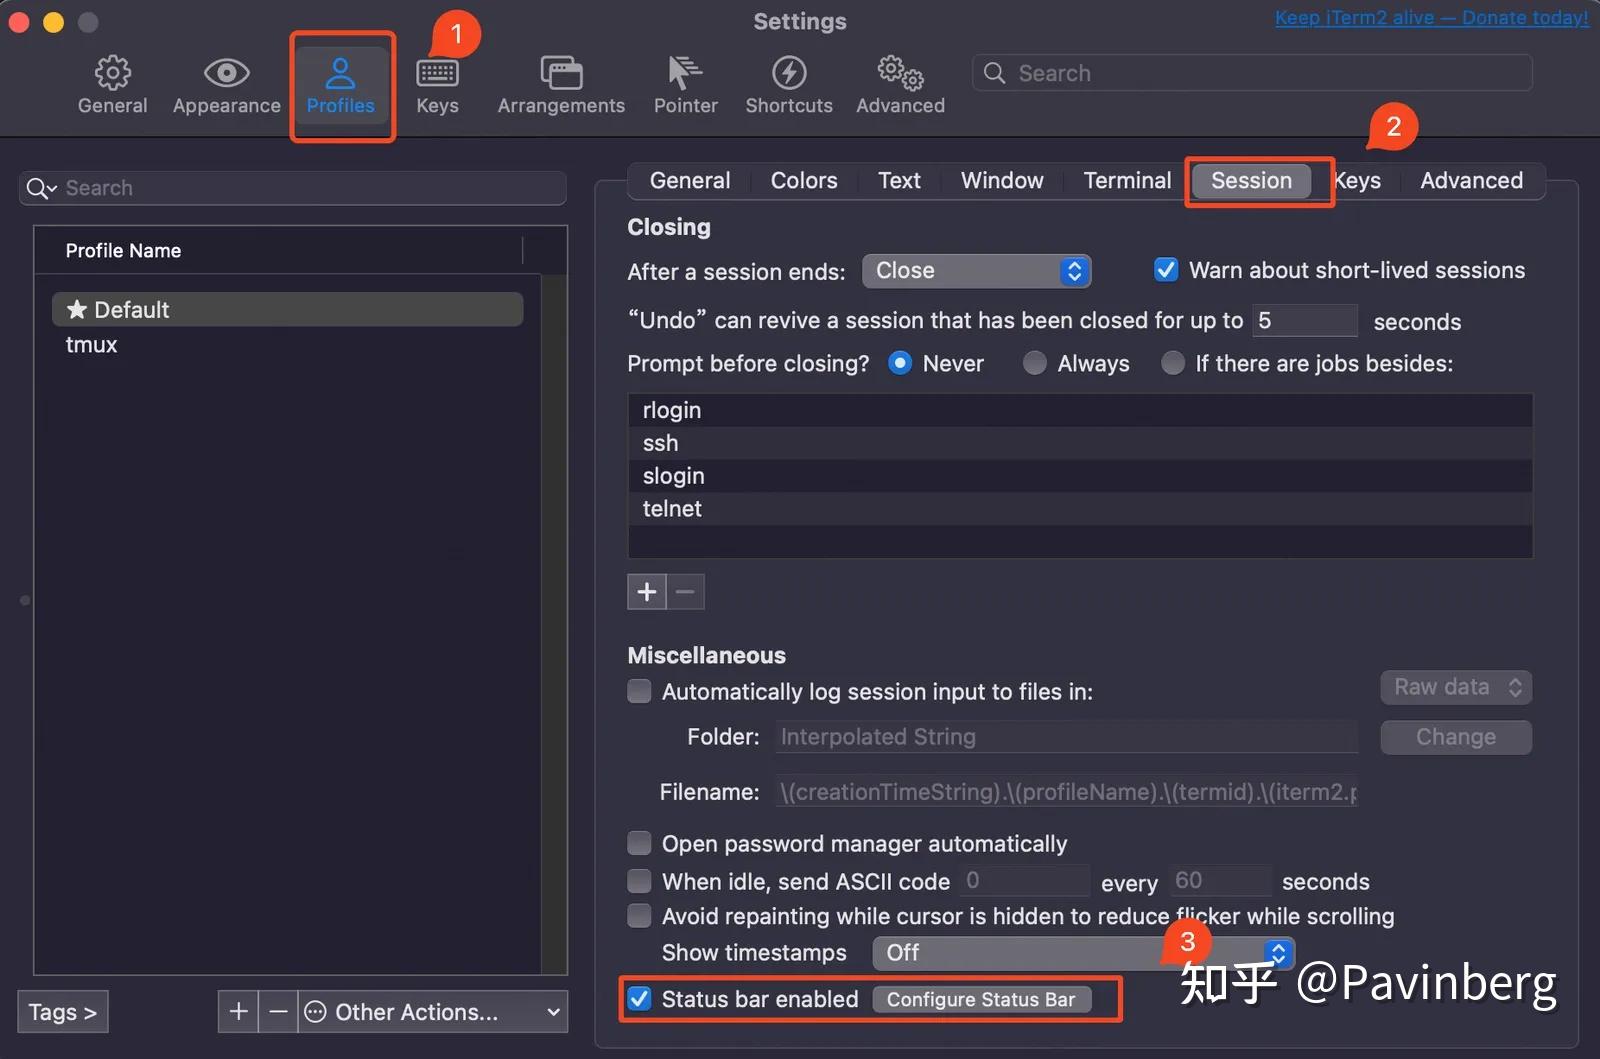Select the Always radio for prompt before closing
The height and width of the screenshot is (1059, 1600).
coord(1034,363)
